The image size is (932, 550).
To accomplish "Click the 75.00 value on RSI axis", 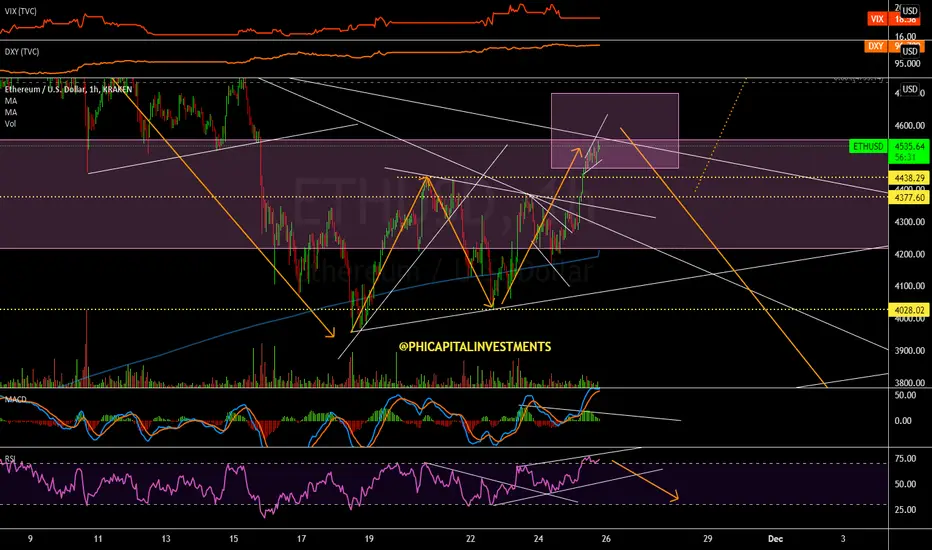I will pos(905,458).
